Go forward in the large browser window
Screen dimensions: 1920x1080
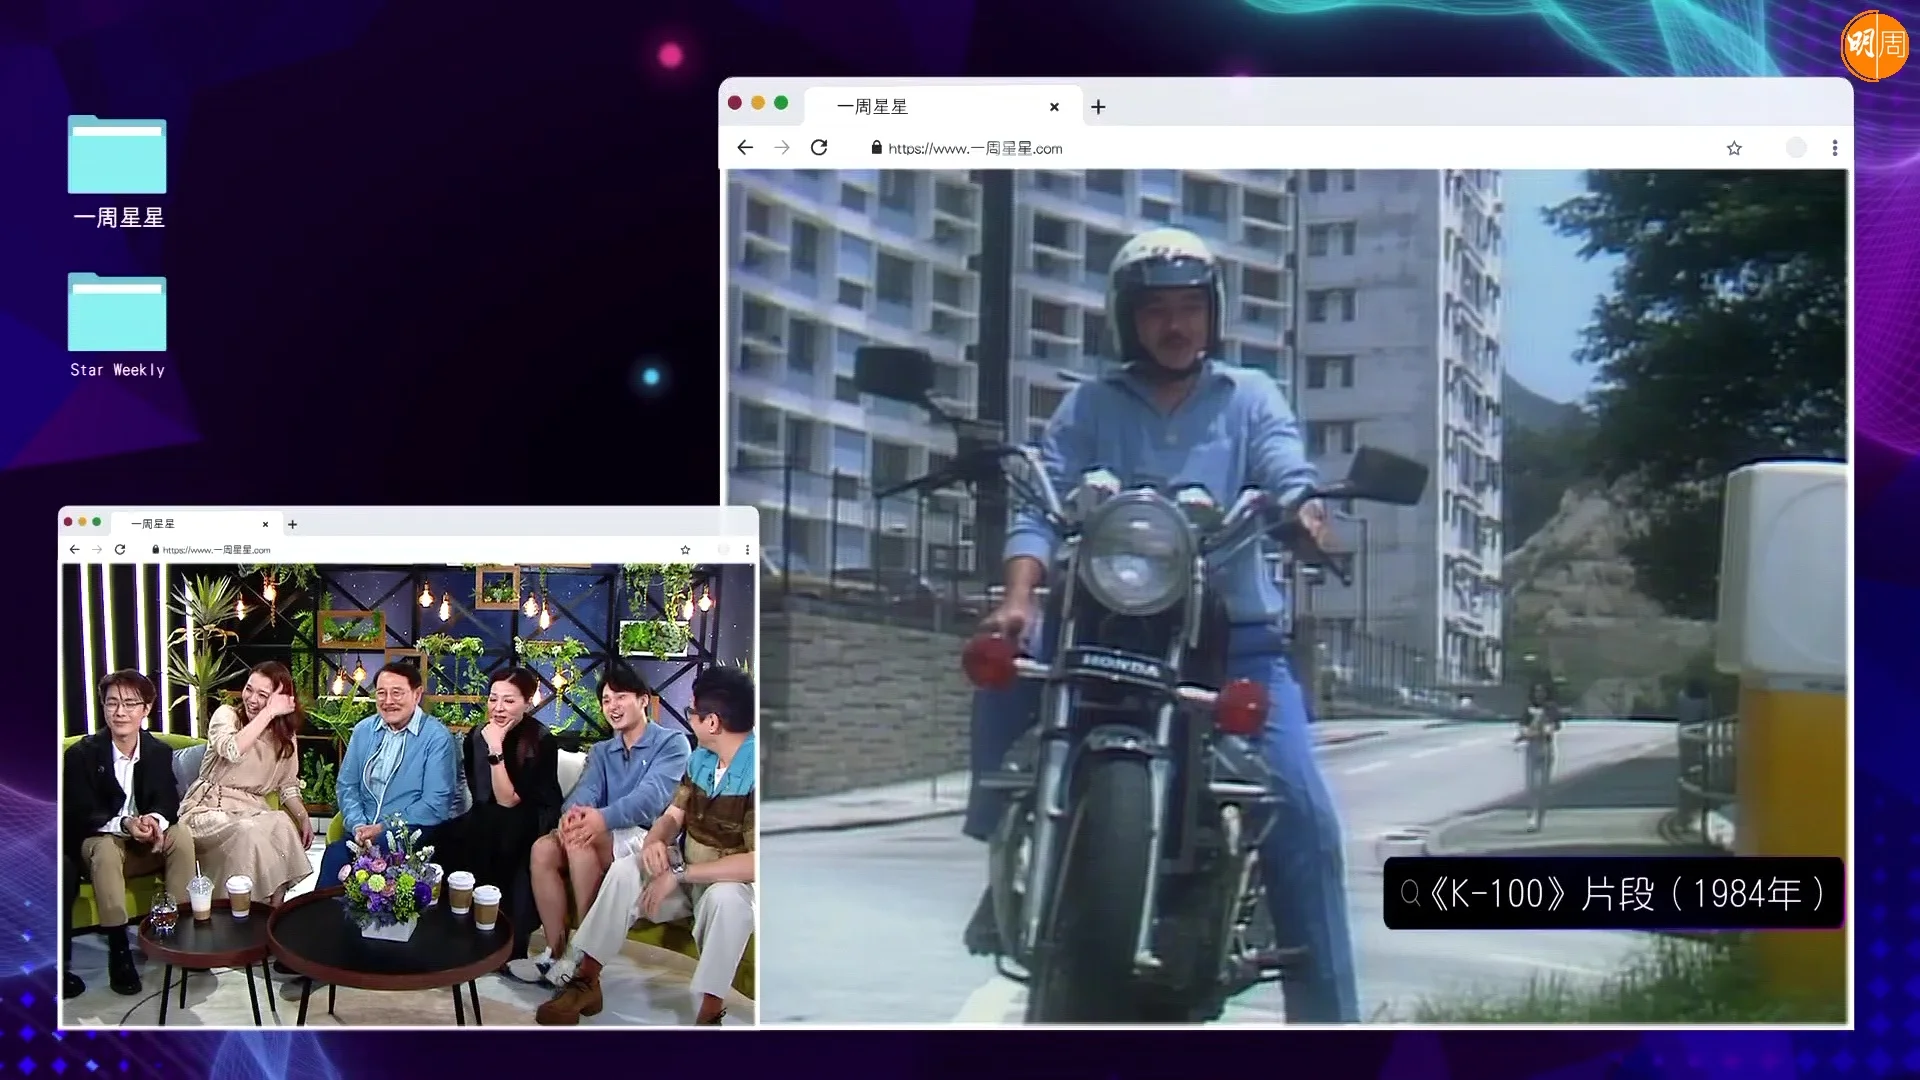tap(782, 148)
